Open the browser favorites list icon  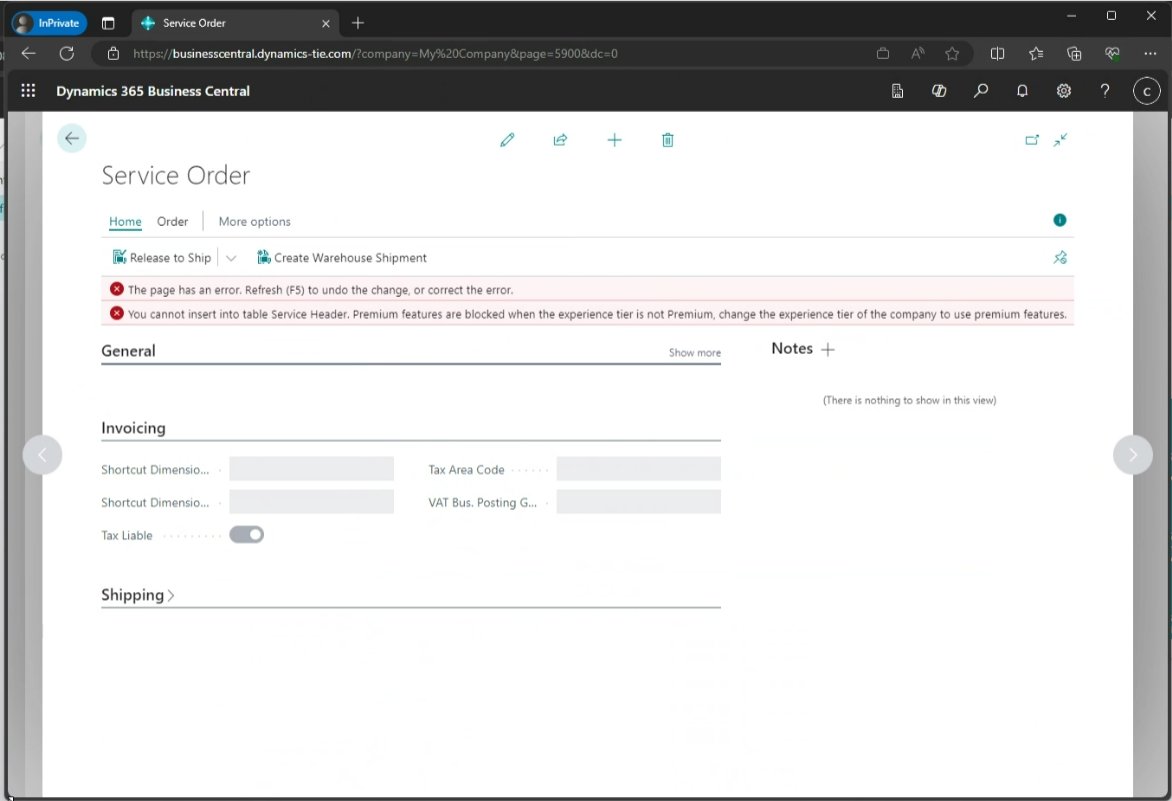(x=1036, y=53)
